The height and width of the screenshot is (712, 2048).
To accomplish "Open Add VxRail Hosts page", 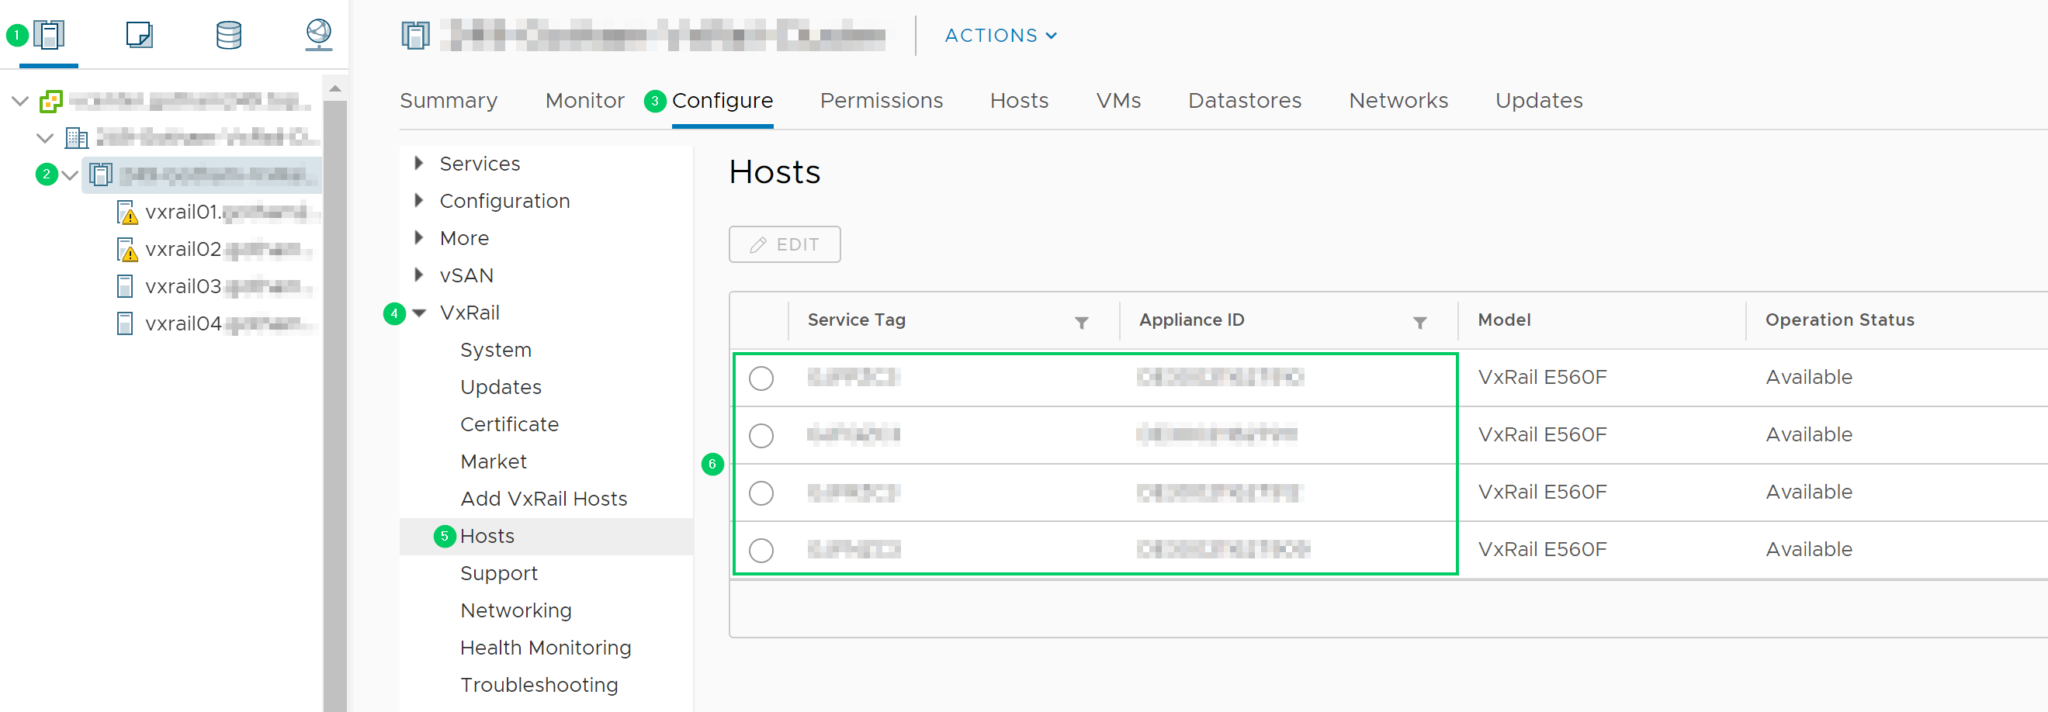I will tap(544, 498).
